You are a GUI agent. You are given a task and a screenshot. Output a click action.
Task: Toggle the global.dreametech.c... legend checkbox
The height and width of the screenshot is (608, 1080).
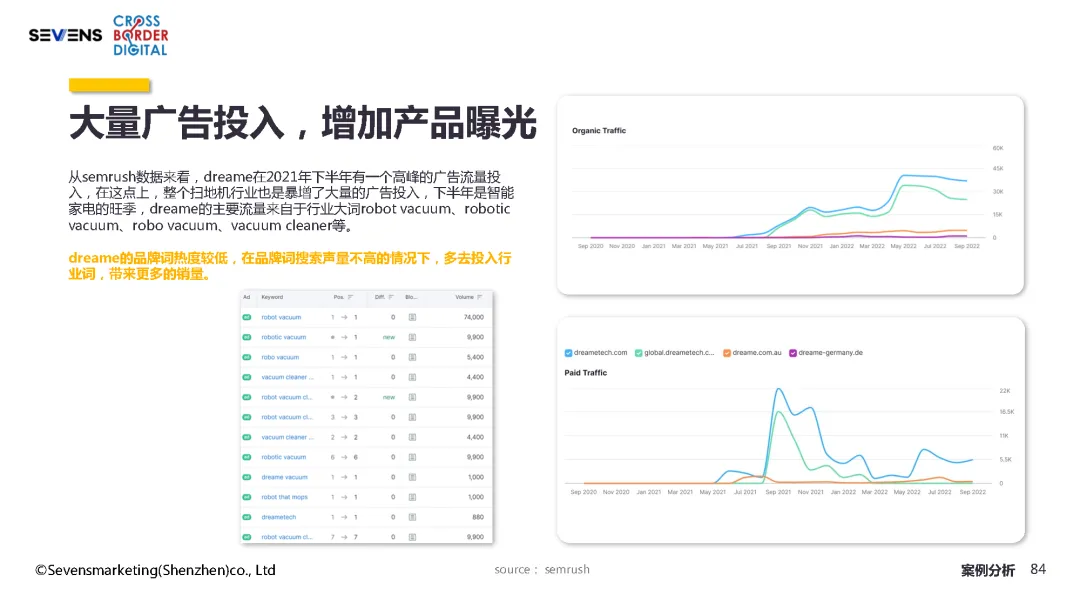coord(638,353)
